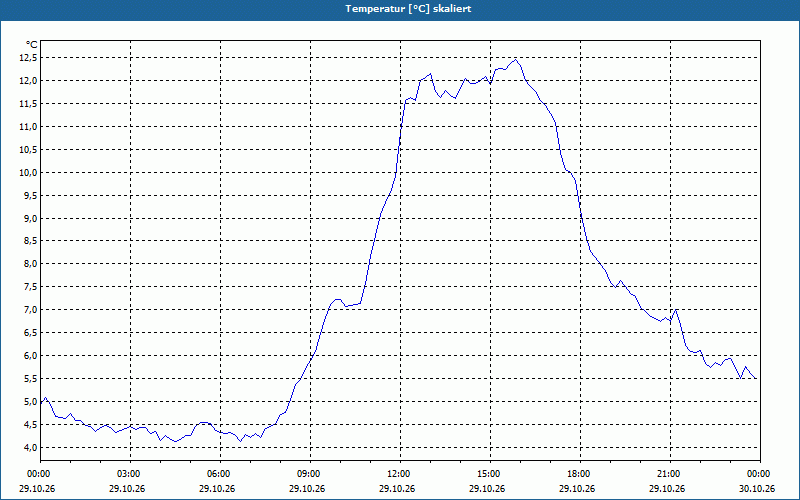This screenshot has height=500, width=800.
Task: Select the 10,0 temperature axis label
Action: click(29, 172)
